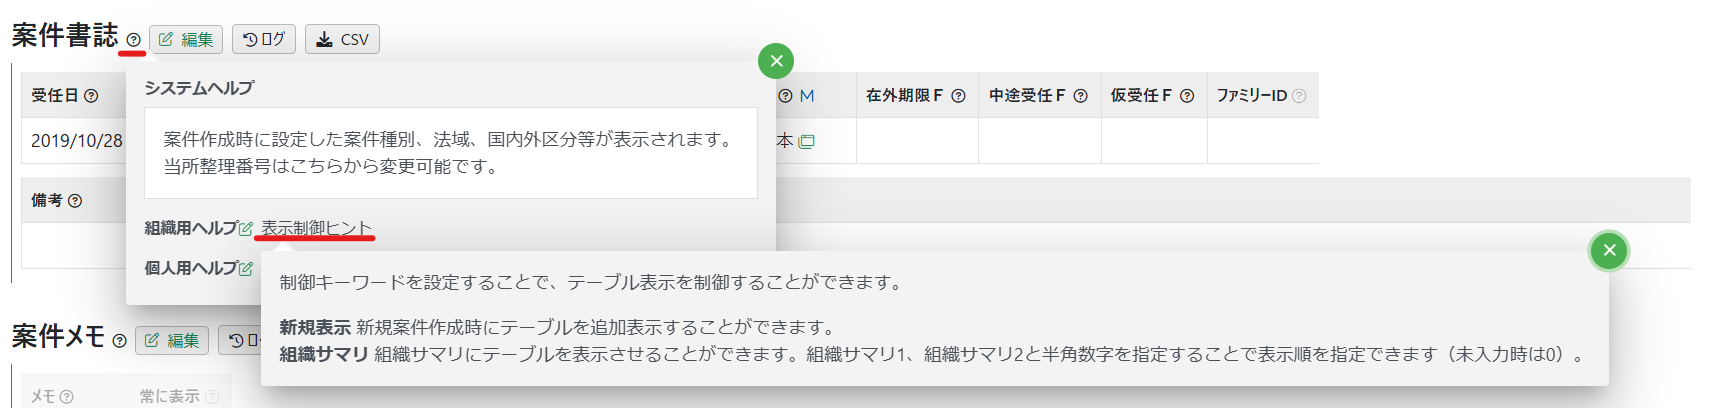1723x408 pixels.
Task: Click the 編集 button for 案件書誌
Action: click(186, 39)
